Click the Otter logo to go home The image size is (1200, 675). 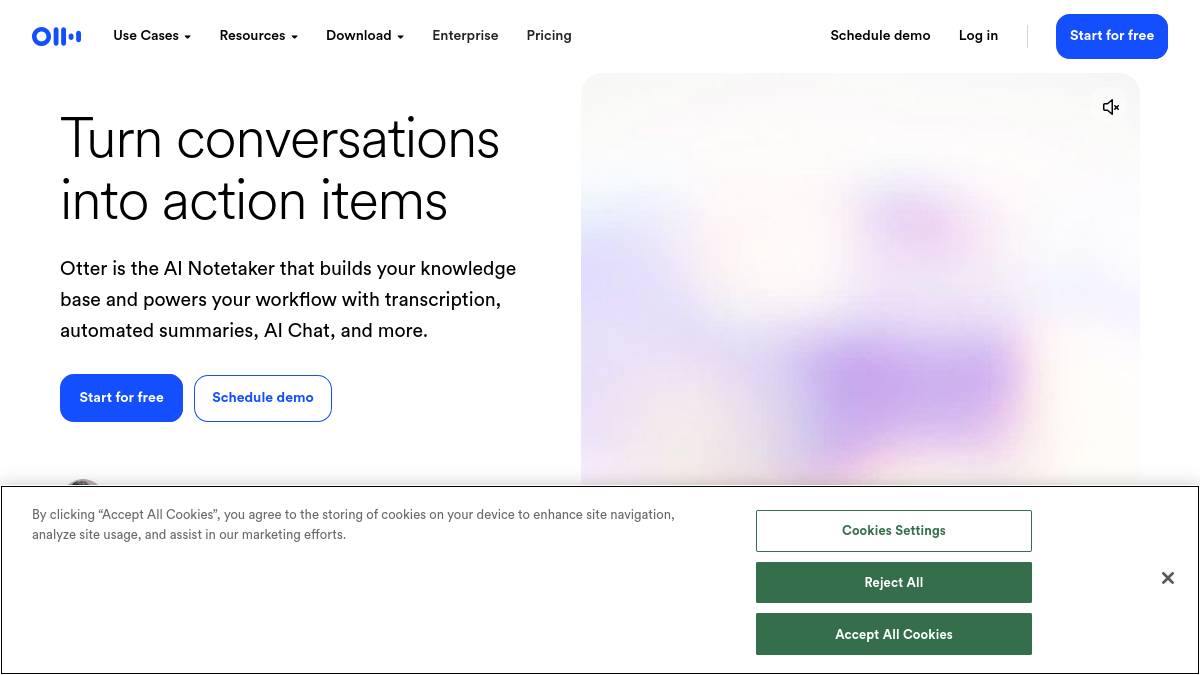click(x=56, y=36)
